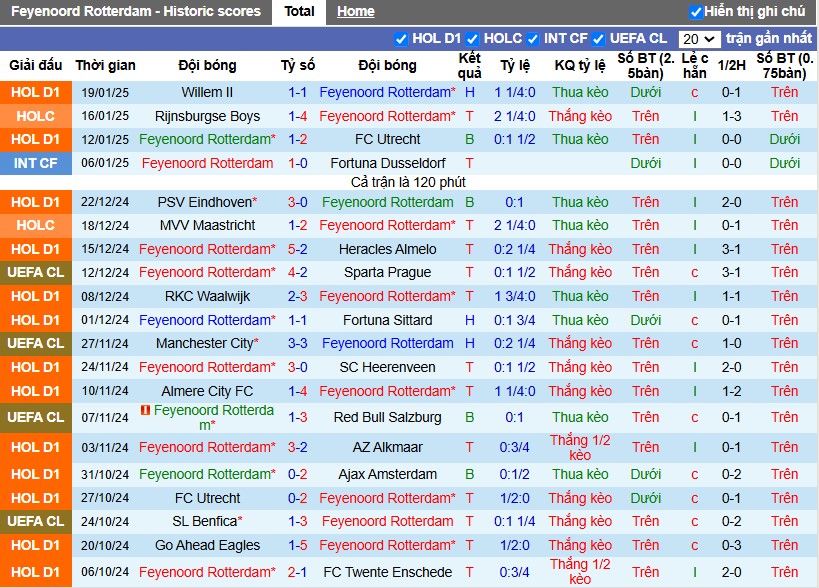Open the AZ Alkmaar team link

[x=388, y=448]
